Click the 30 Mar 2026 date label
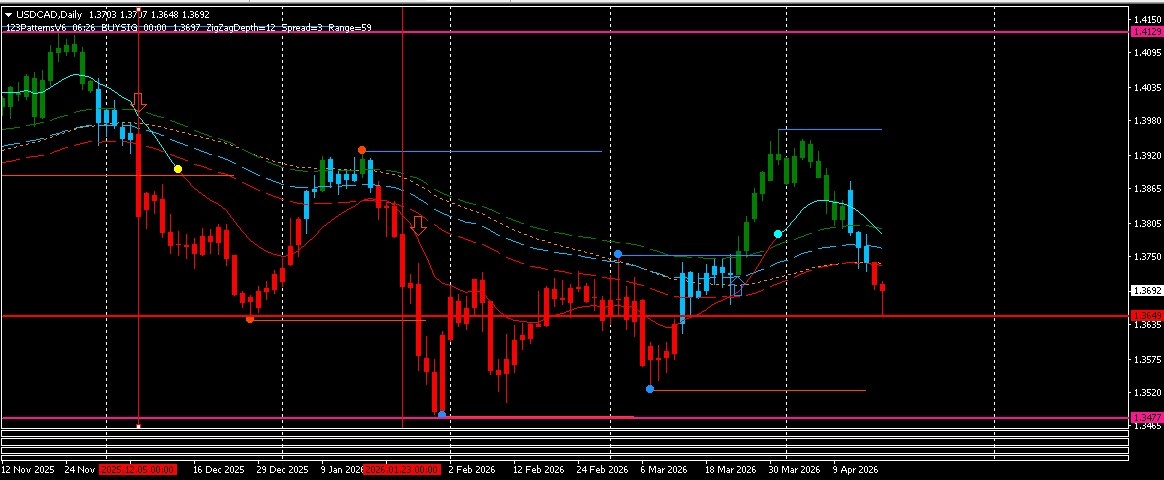Screen dimensions: 1164x480 [794, 470]
